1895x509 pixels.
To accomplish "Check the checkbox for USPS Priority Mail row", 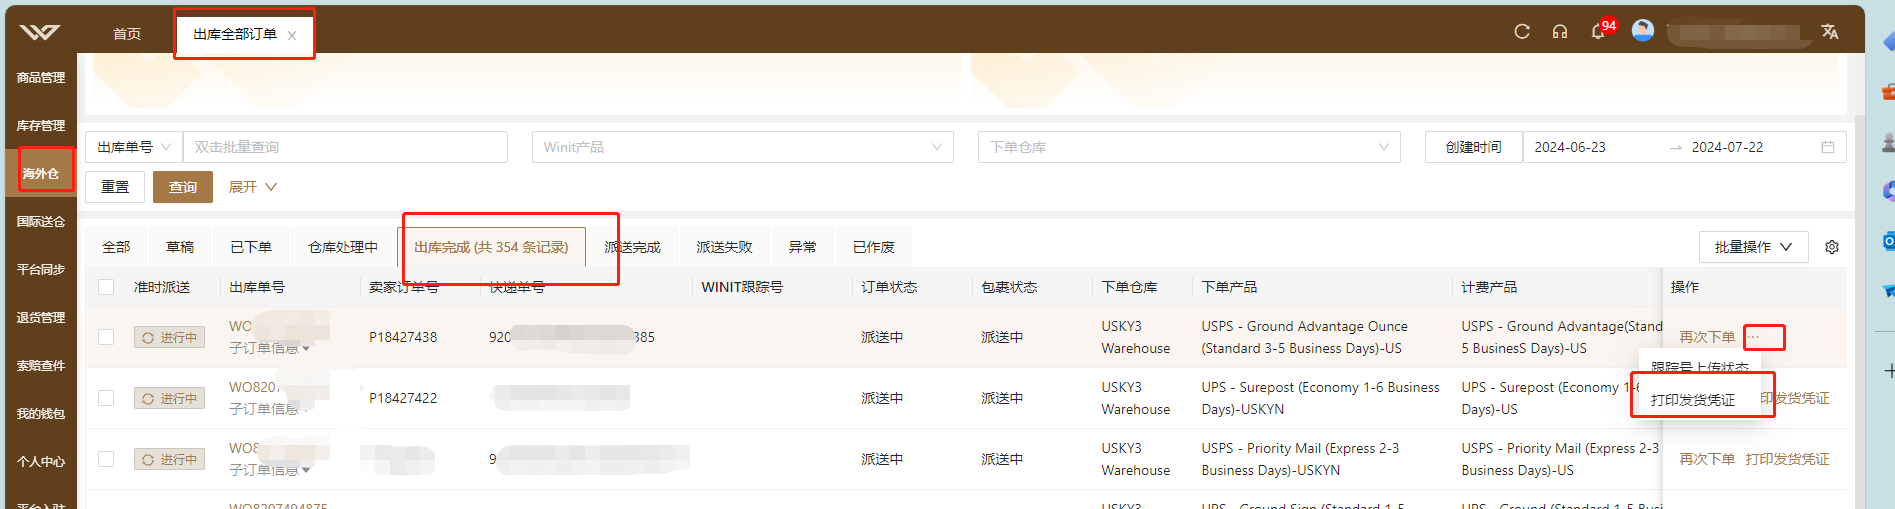I will click(106, 459).
